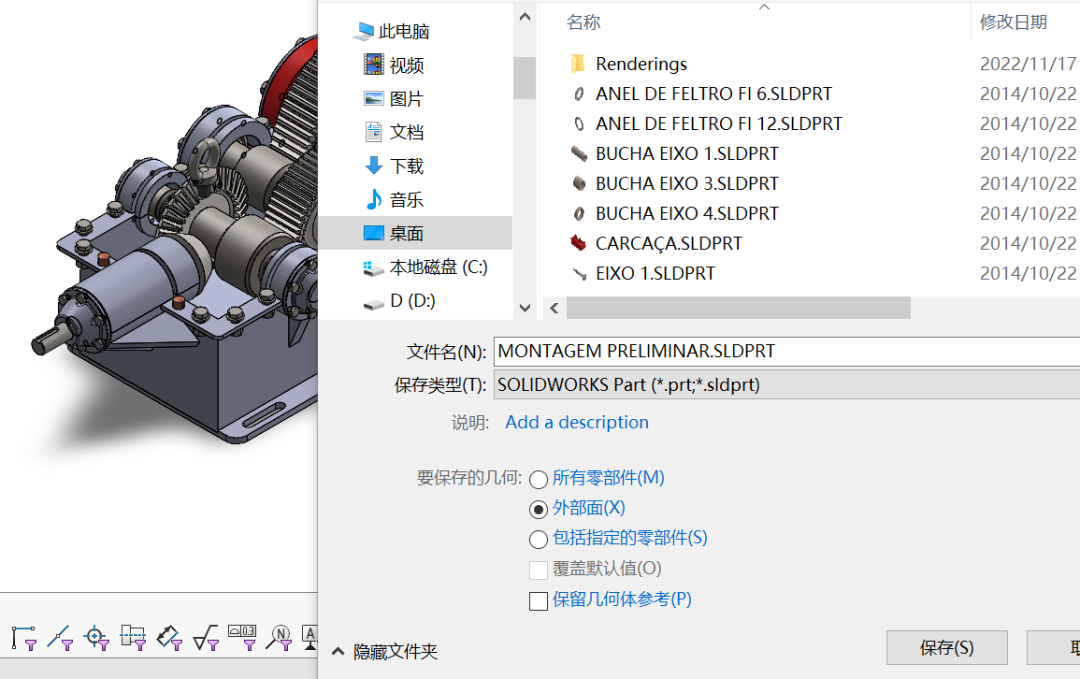Open 视频 folder in navigation pane
Image resolution: width=1080 pixels, height=679 pixels.
[393, 65]
